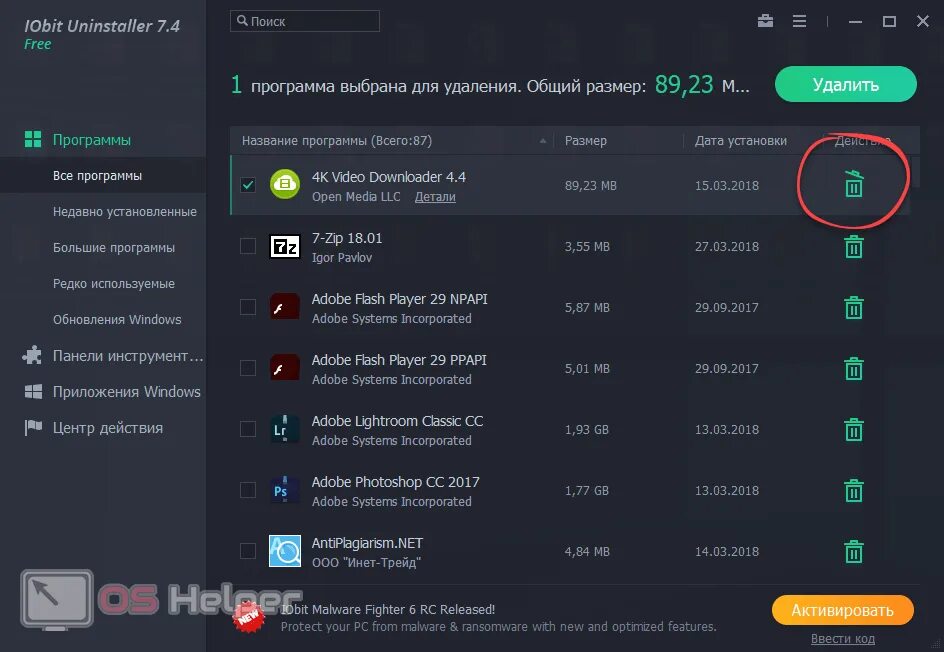
Task: Click the AntiPlagiarism.NET app icon
Action: [x=284, y=551]
